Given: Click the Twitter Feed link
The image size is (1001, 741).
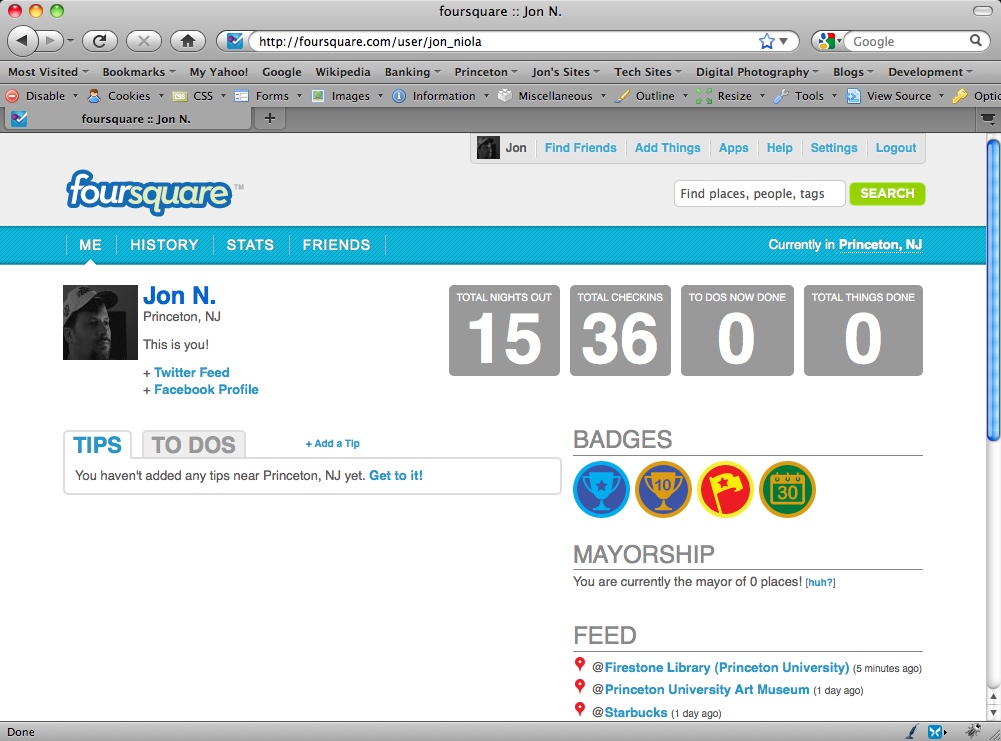Looking at the screenshot, I should [x=192, y=373].
